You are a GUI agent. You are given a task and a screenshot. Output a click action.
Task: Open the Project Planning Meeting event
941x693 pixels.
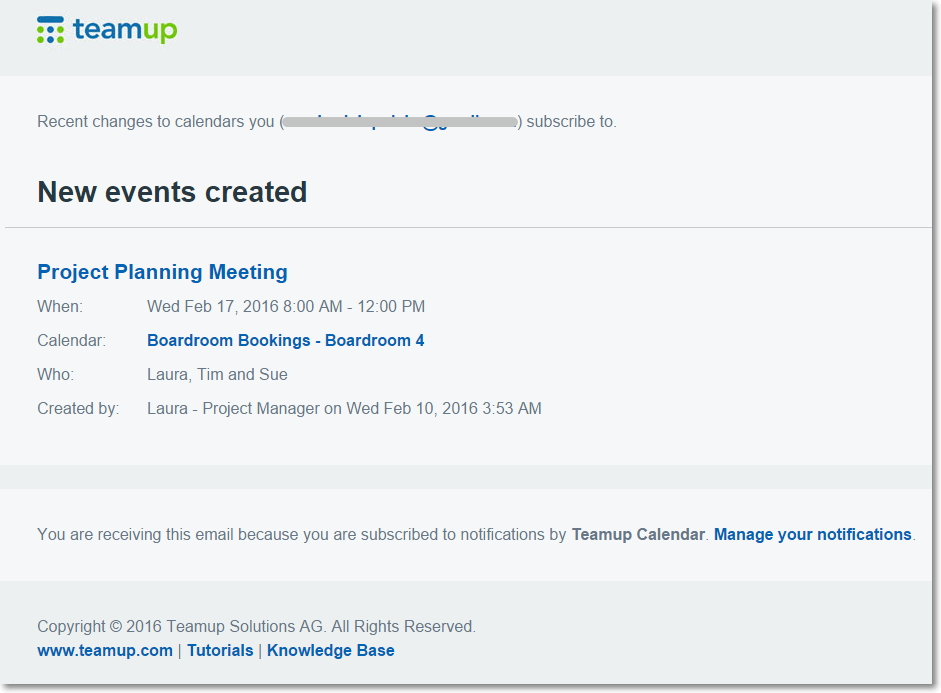click(163, 272)
